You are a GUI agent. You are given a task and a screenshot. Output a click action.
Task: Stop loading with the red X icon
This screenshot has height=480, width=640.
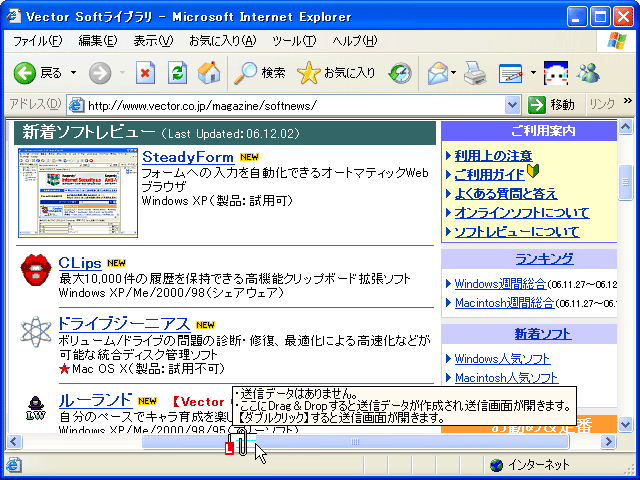pyautogui.click(x=145, y=73)
